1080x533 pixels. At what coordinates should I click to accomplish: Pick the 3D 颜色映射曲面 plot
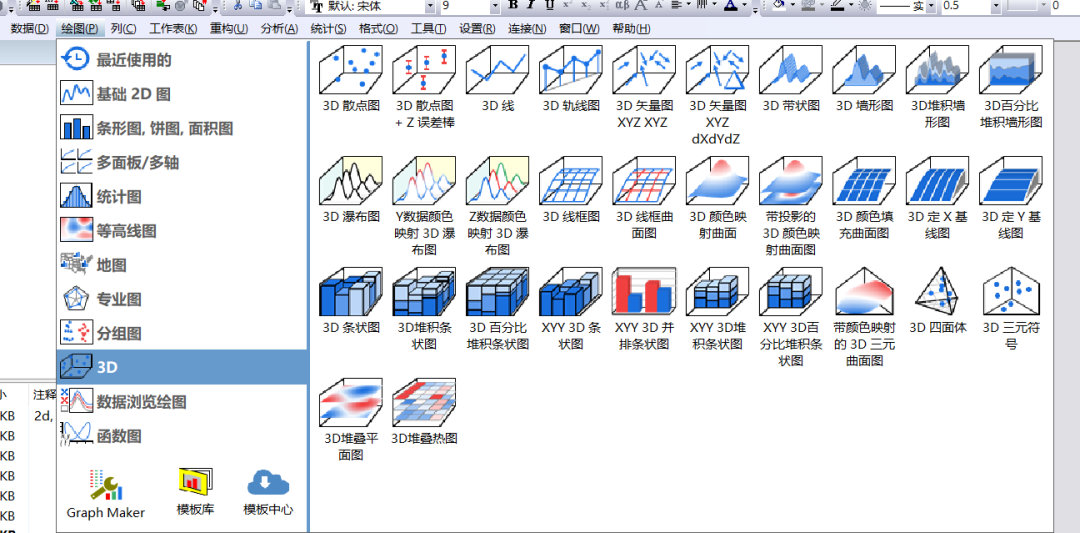pos(718,198)
